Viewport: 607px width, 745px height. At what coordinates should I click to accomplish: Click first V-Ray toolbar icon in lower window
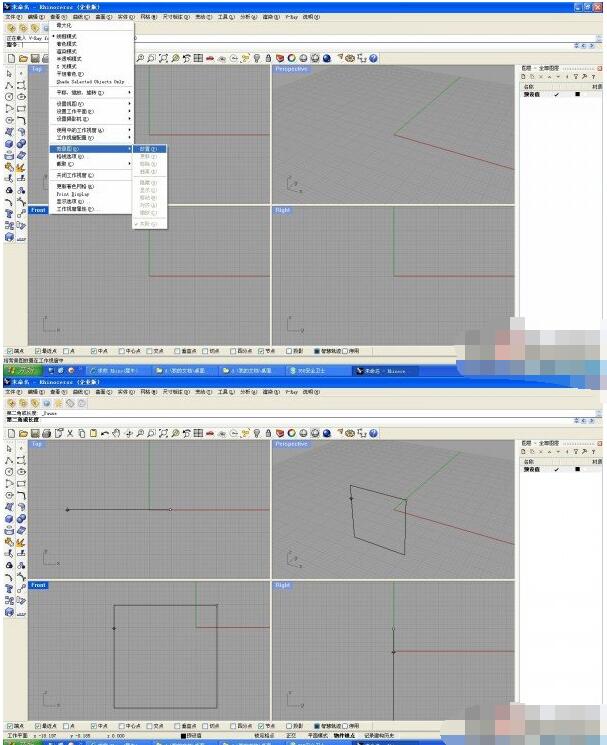(x=11, y=403)
